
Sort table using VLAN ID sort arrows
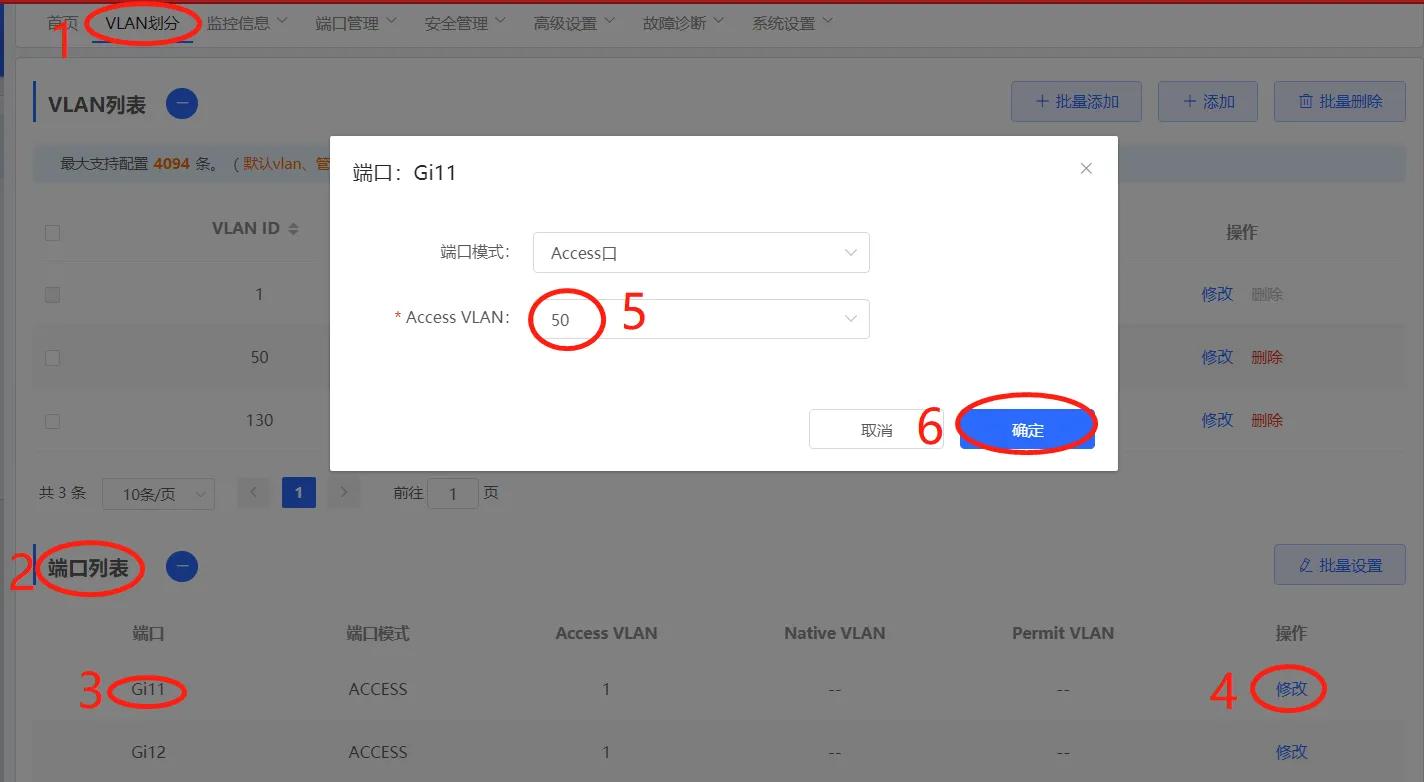[292, 227]
